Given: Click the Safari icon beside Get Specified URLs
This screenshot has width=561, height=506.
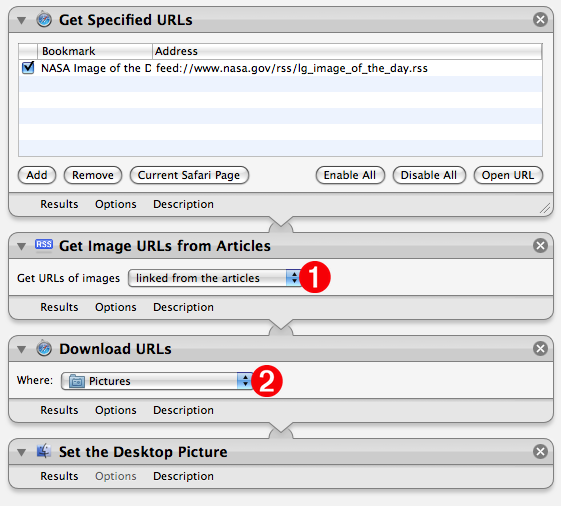Looking at the screenshot, I should click(44, 19).
